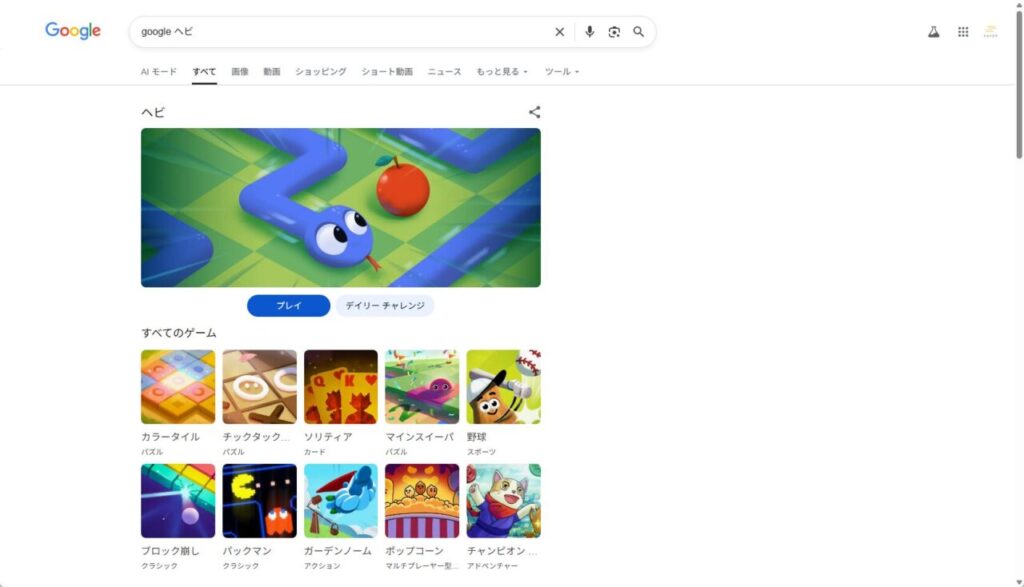Switch to the AI モード tab
This screenshot has width=1024, height=587.
point(159,72)
